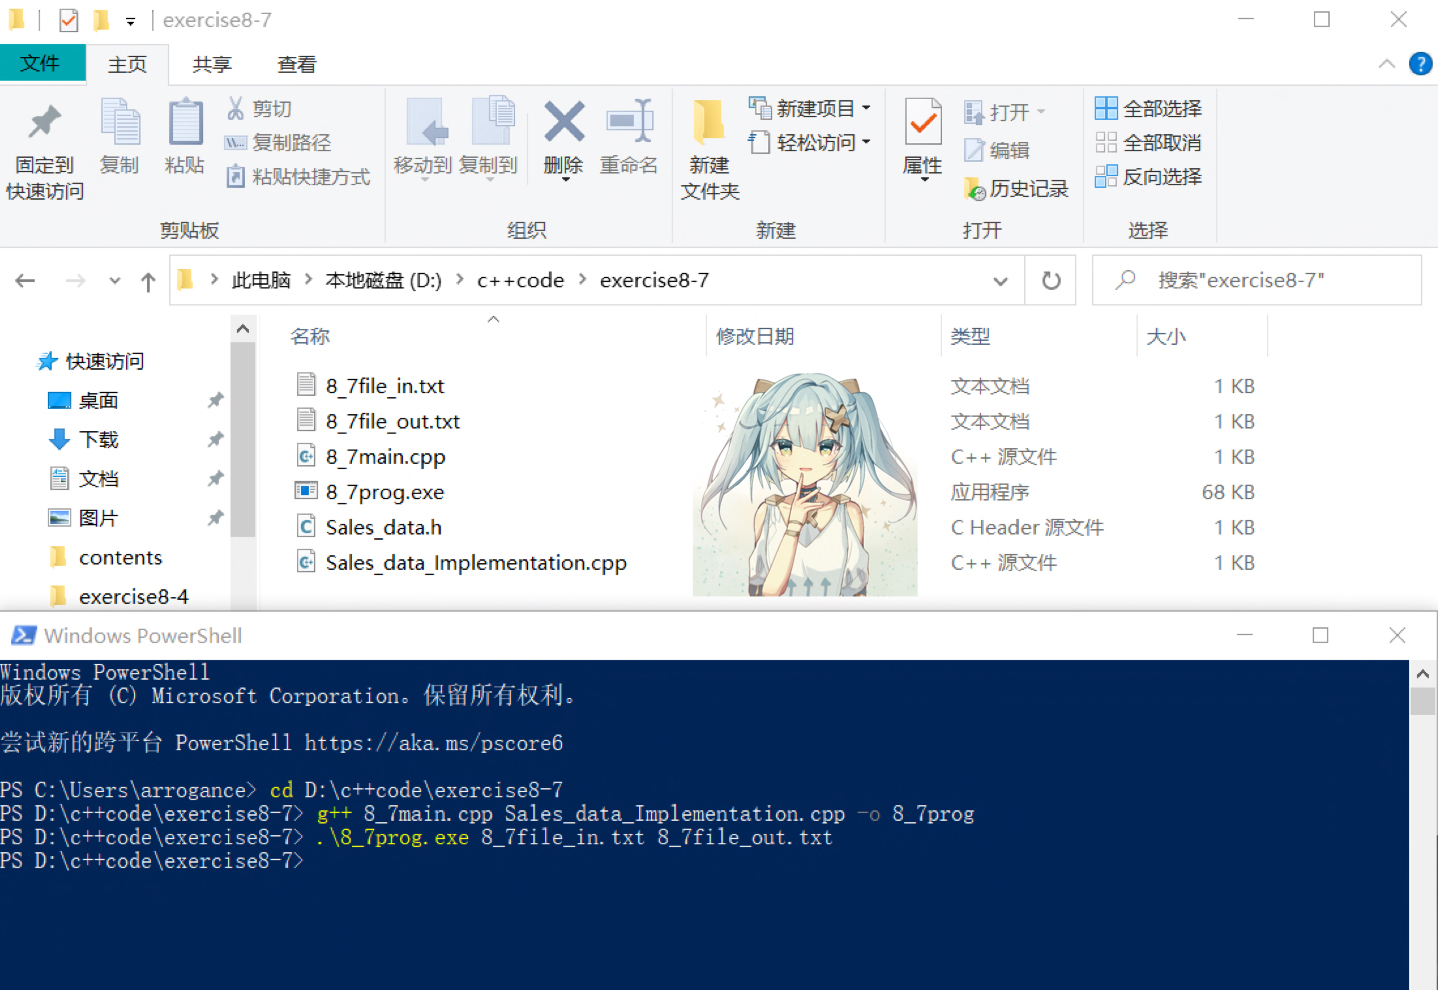Viewport: 1438px width, 990px height.
Task: Select the file 8_7file_in.txt
Action: 385,386
